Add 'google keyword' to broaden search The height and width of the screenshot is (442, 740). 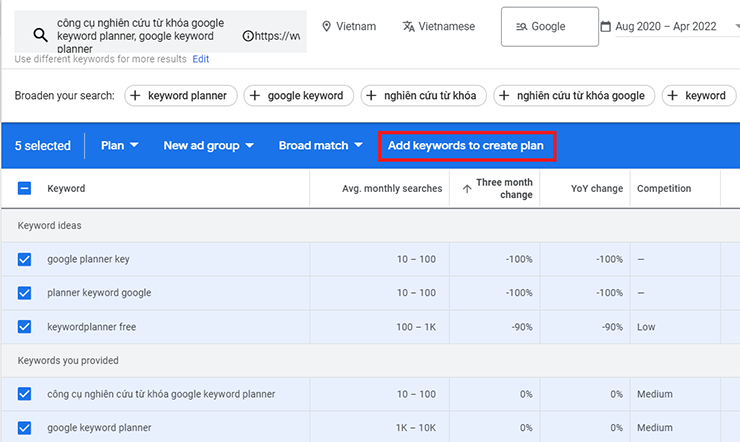[x=299, y=96]
